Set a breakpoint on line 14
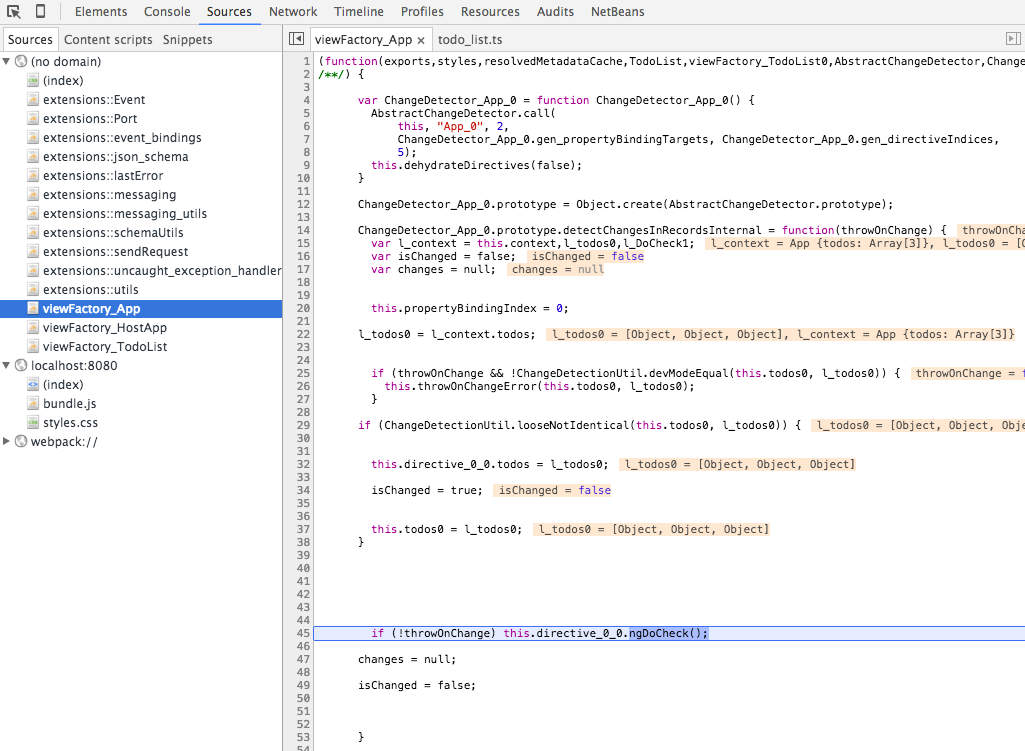The height and width of the screenshot is (751, 1025). pyautogui.click(x=304, y=229)
